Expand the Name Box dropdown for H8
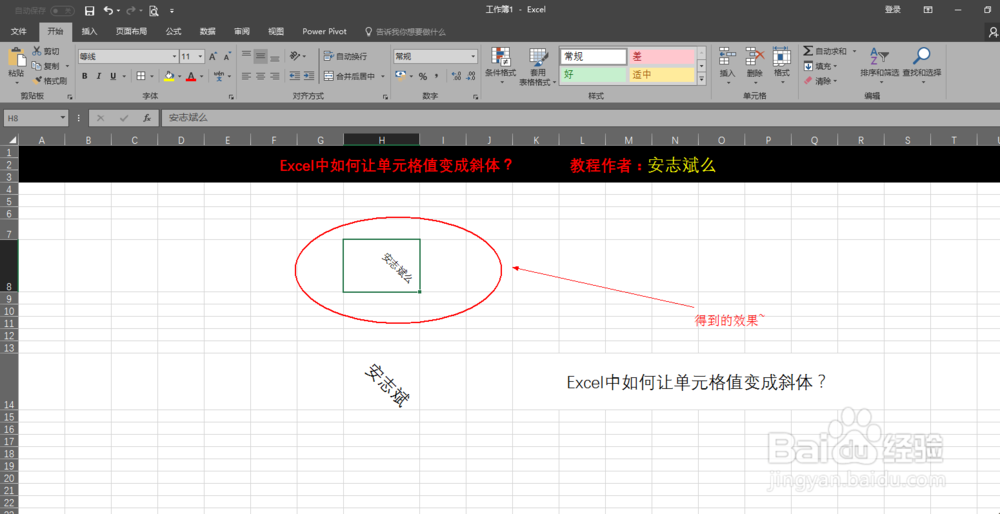Image resolution: width=1000 pixels, height=514 pixels. 62,118
